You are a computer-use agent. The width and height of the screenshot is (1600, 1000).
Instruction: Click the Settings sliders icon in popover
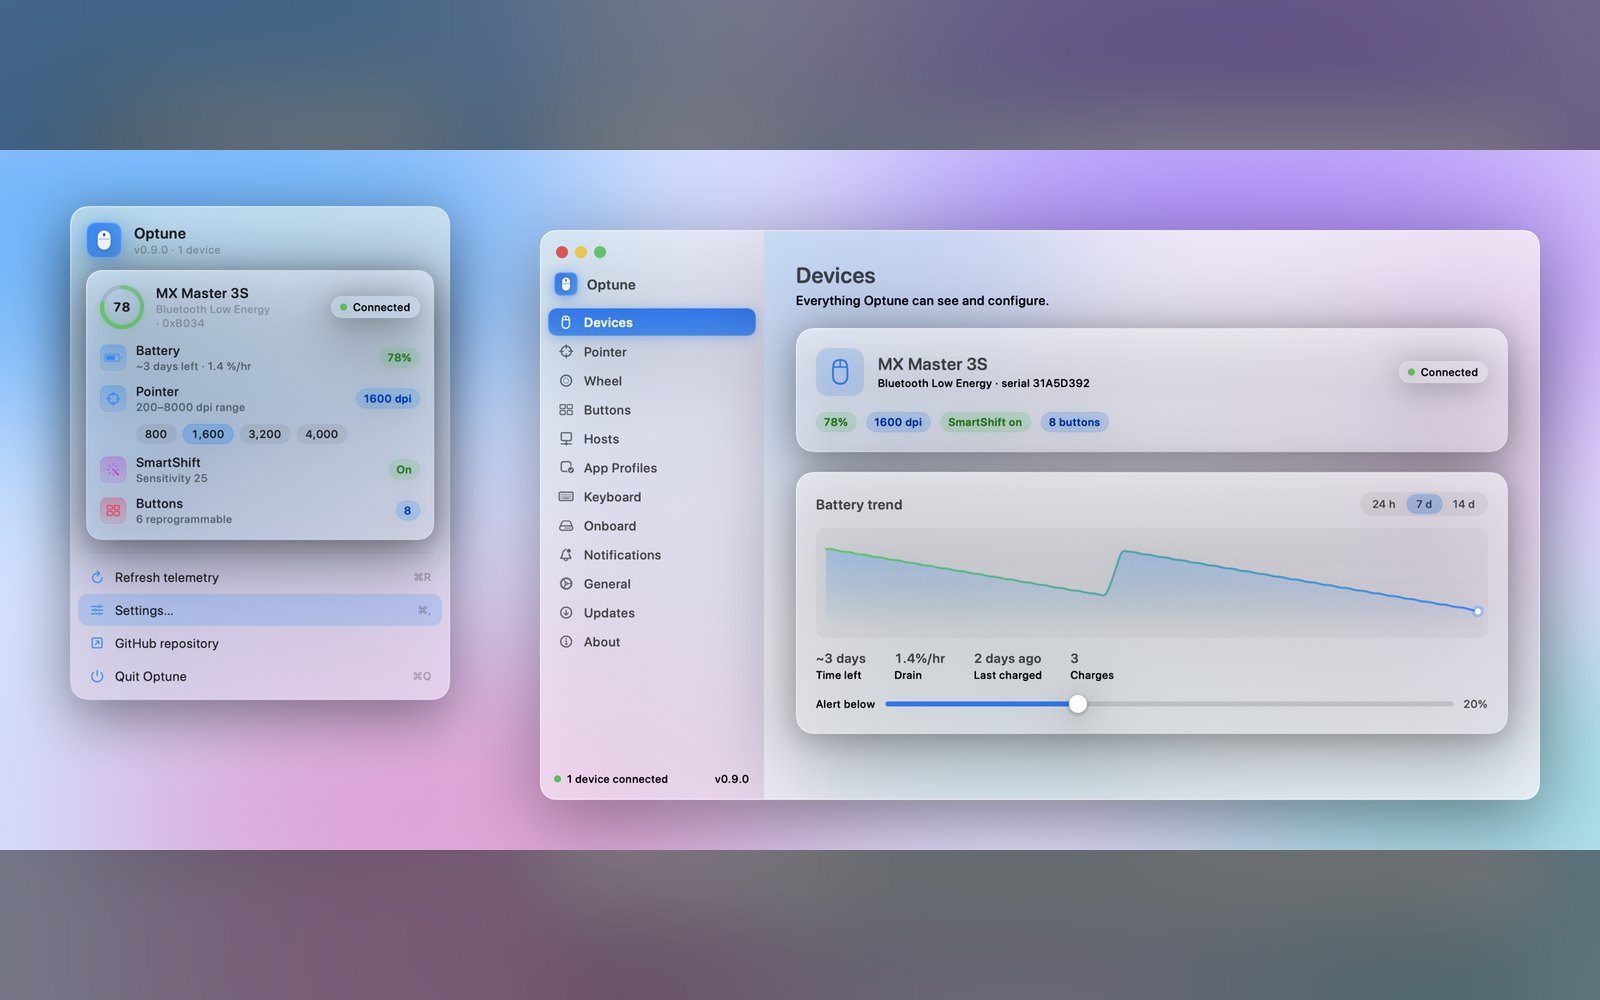pos(97,610)
